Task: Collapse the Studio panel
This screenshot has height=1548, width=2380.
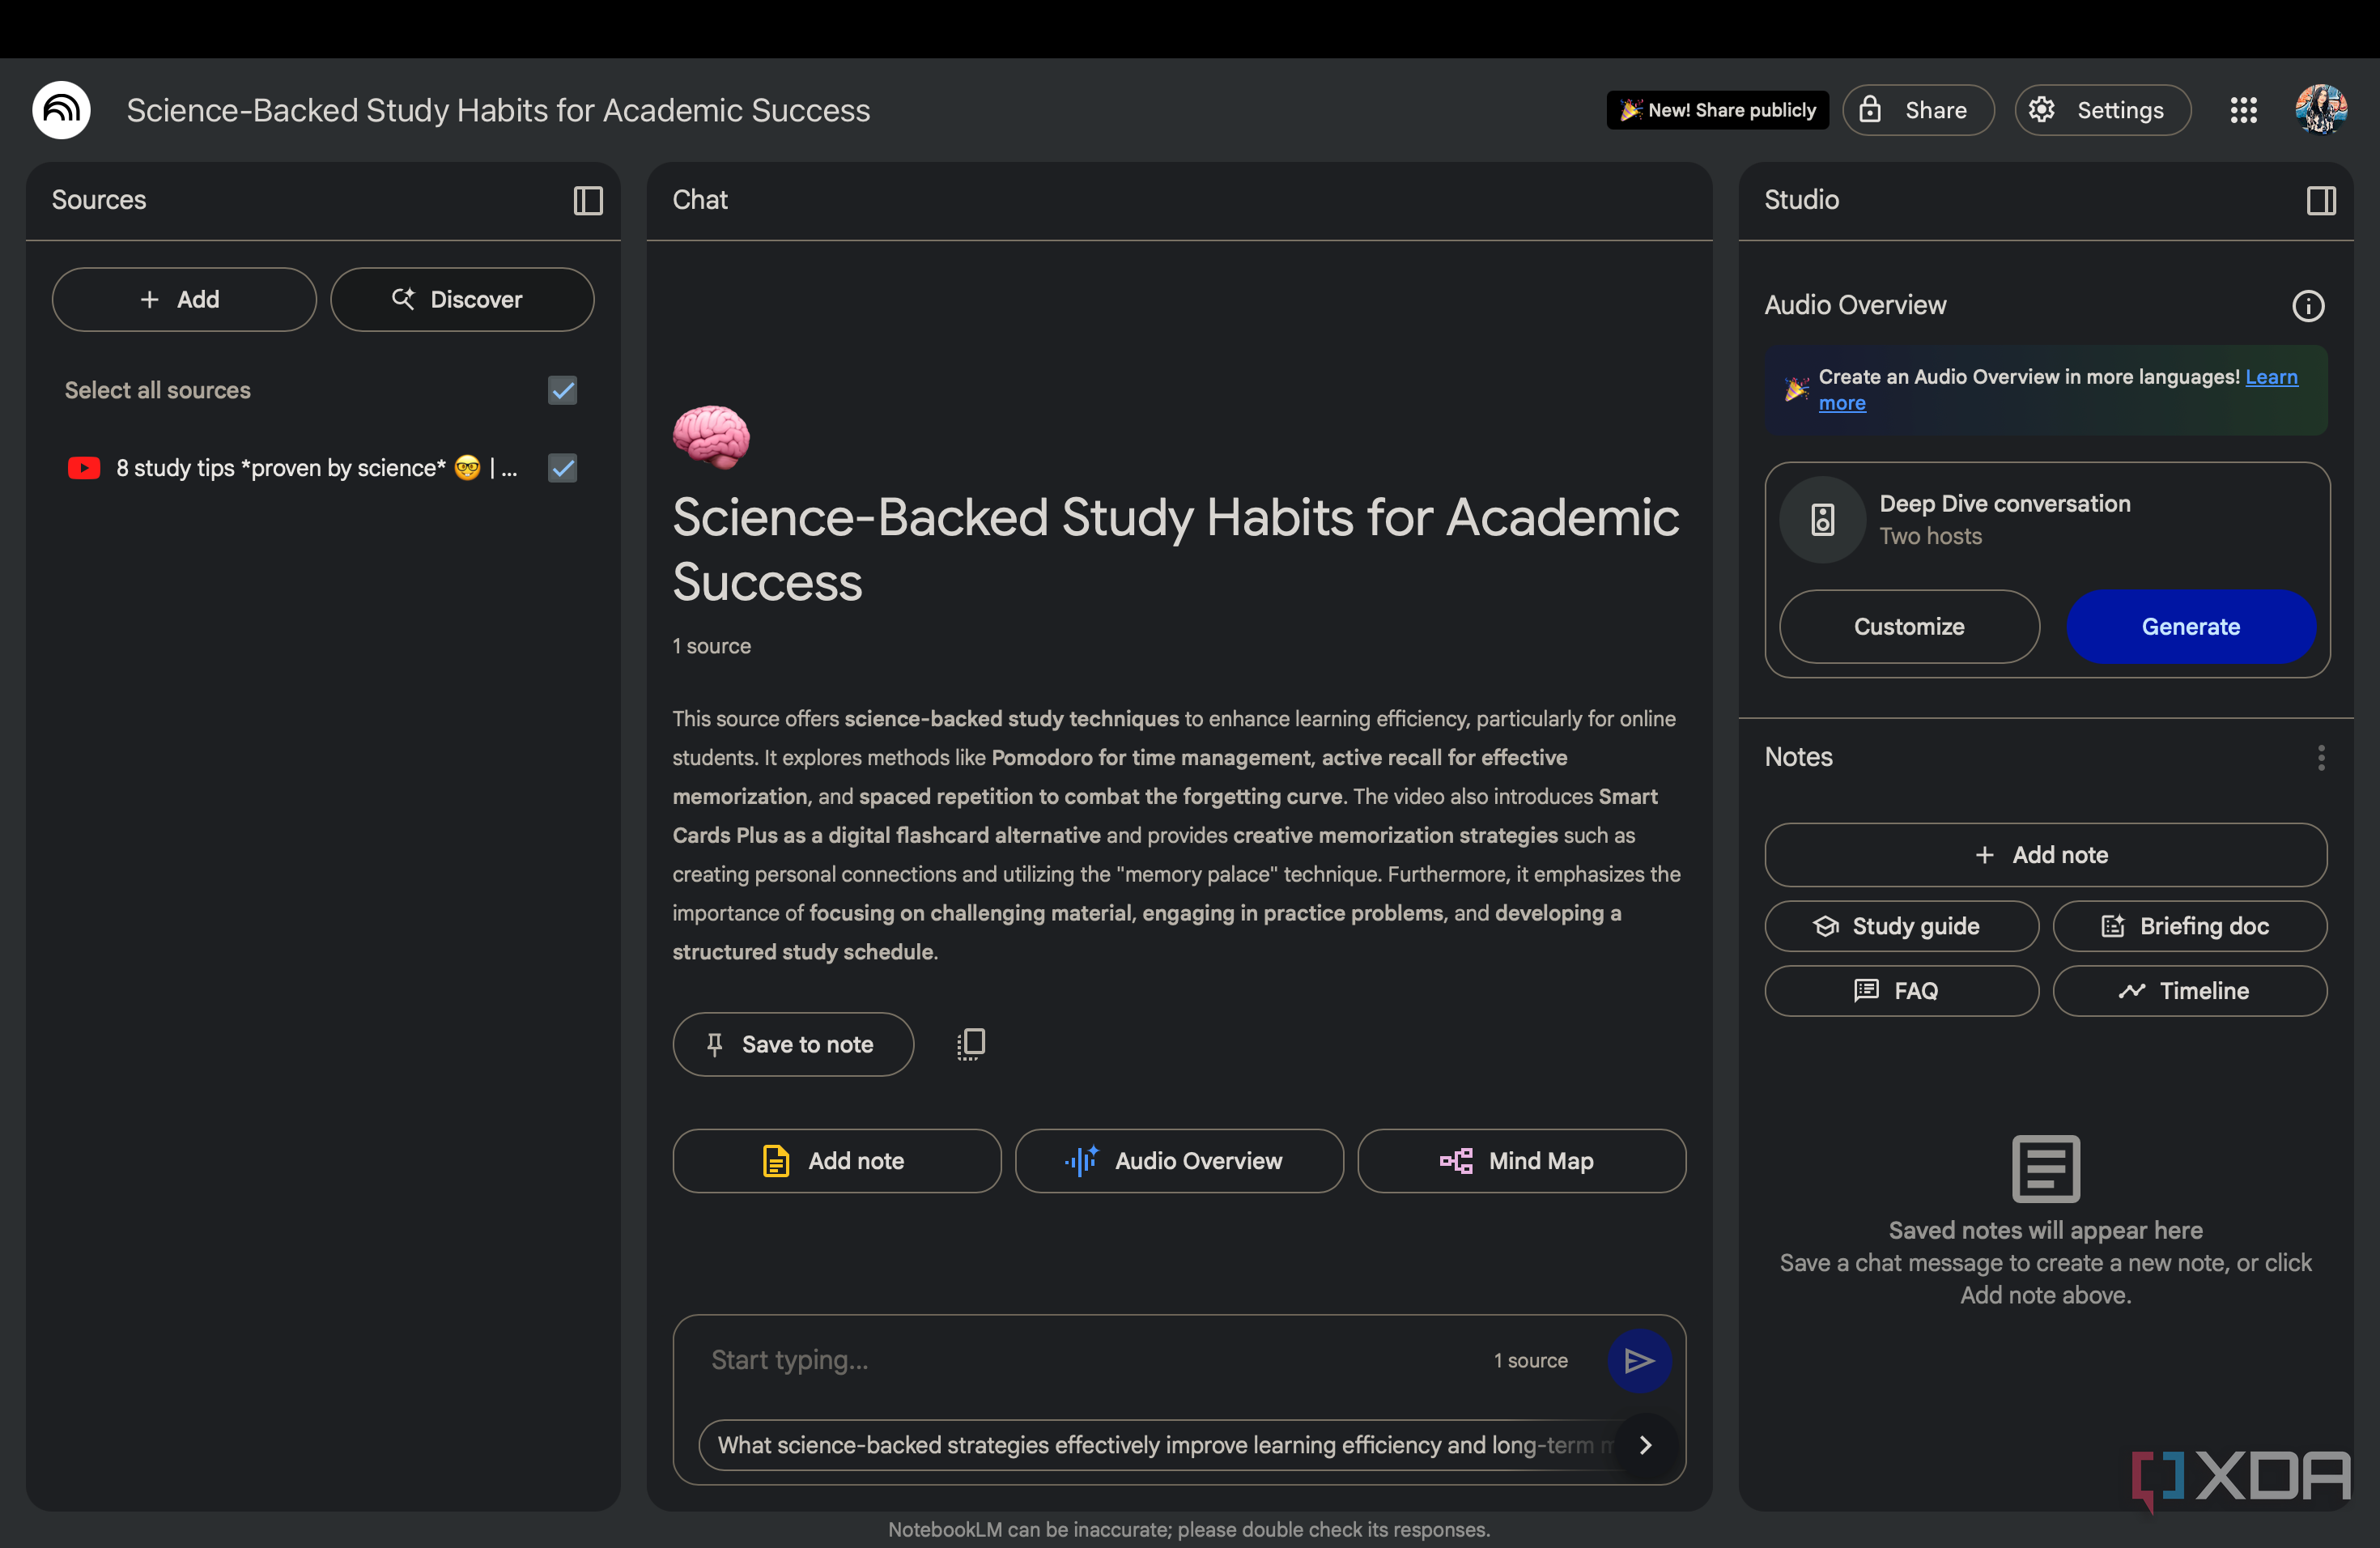Action: [x=2321, y=200]
